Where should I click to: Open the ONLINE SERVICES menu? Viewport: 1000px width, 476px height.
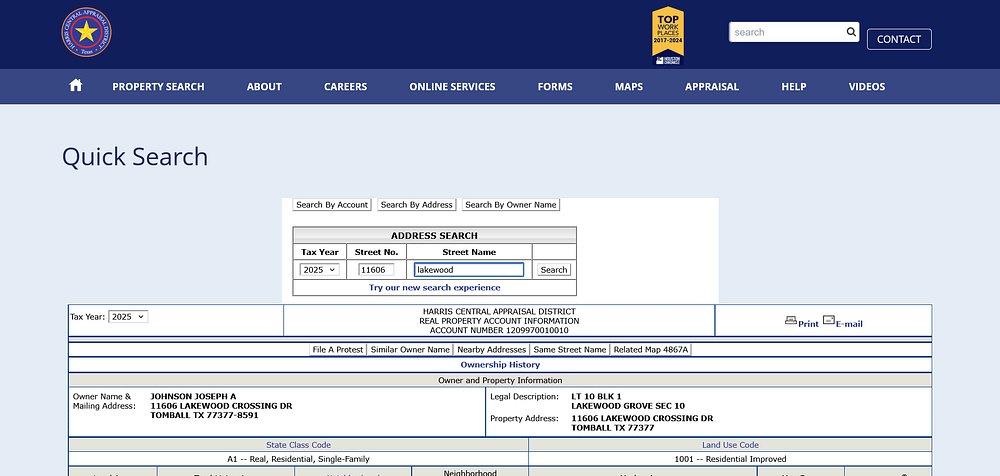point(452,87)
